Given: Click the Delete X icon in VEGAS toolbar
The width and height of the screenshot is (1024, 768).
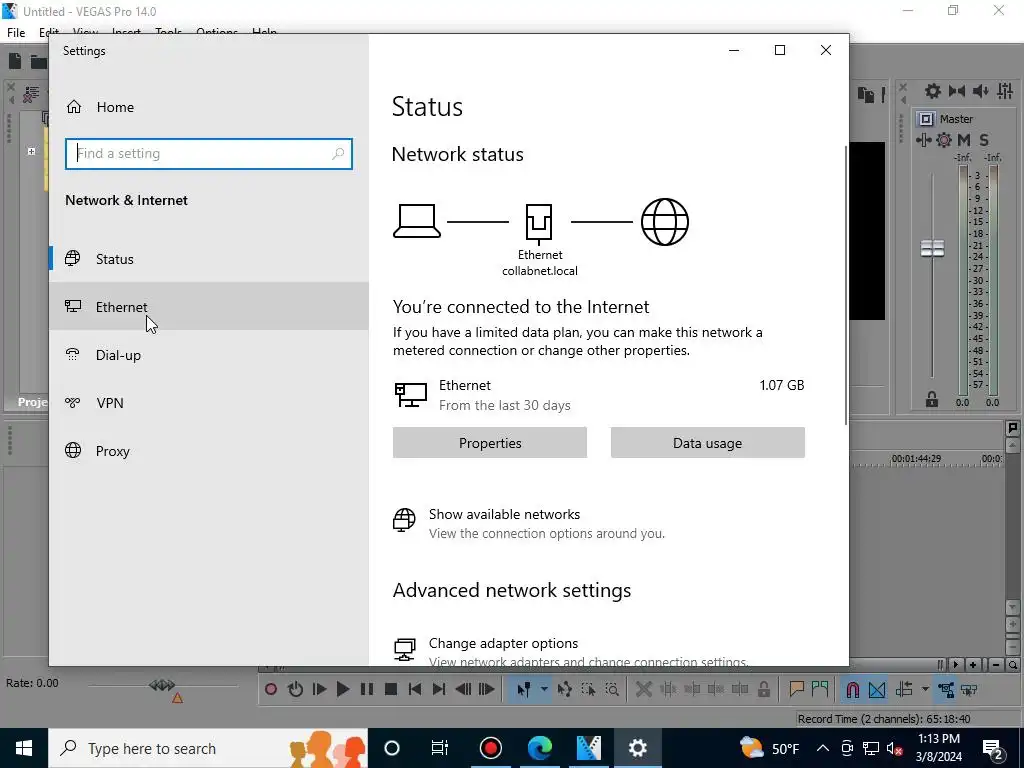Looking at the screenshot, I should (644, 689).
